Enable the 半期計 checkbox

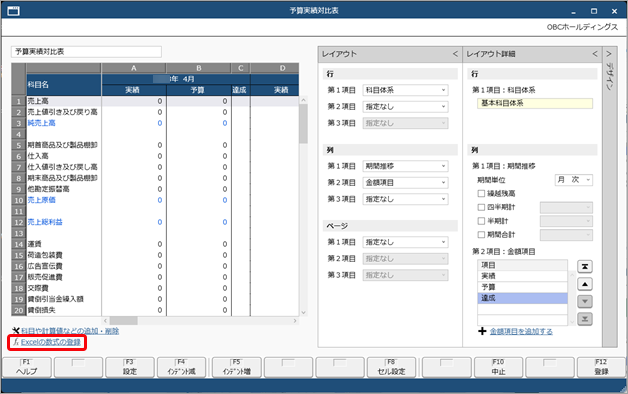pos(481,221)
